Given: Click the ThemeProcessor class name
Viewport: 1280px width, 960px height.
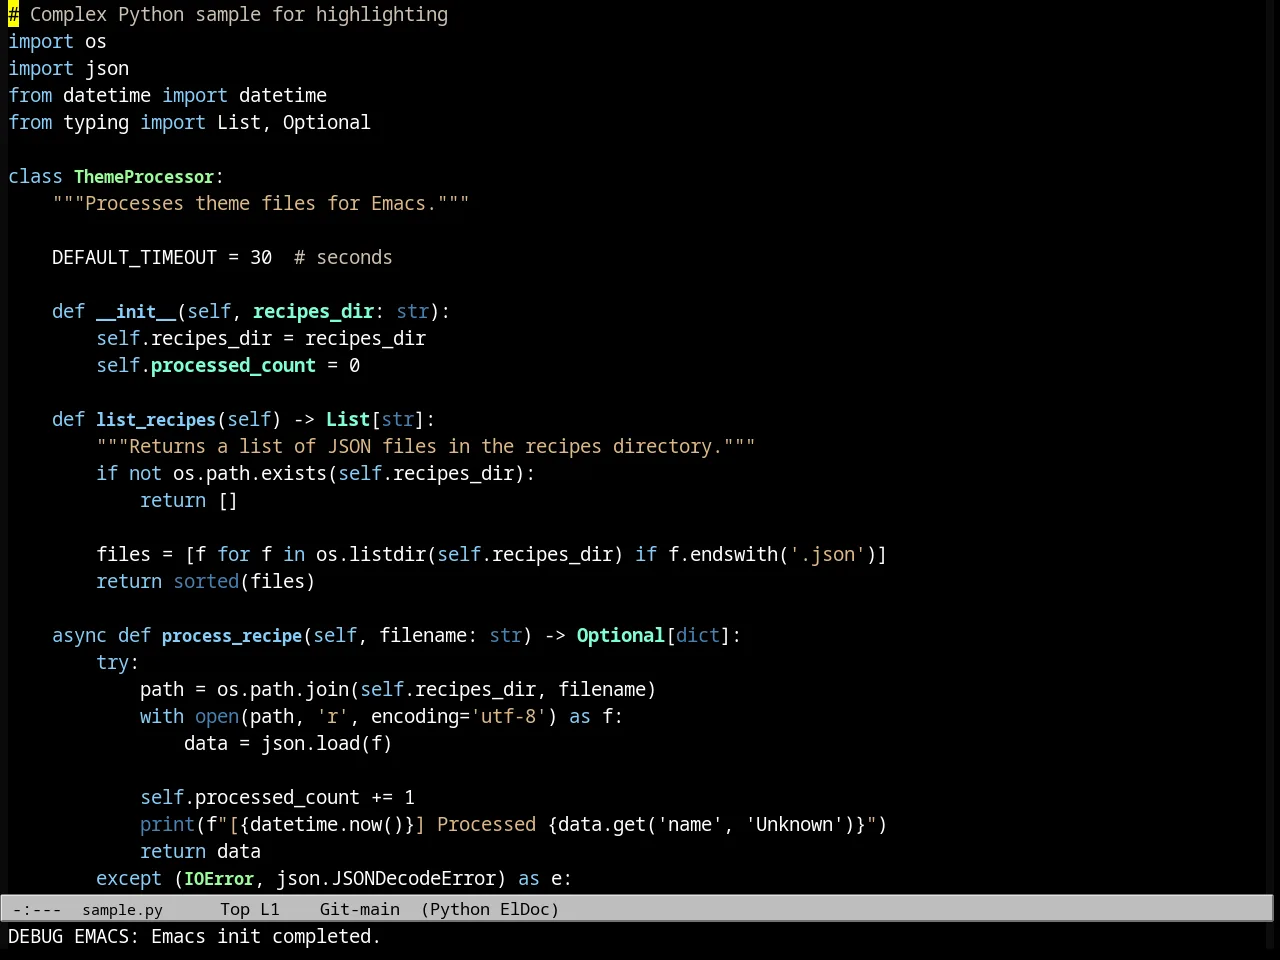Looking at the screenshot, I should (144, 176).
